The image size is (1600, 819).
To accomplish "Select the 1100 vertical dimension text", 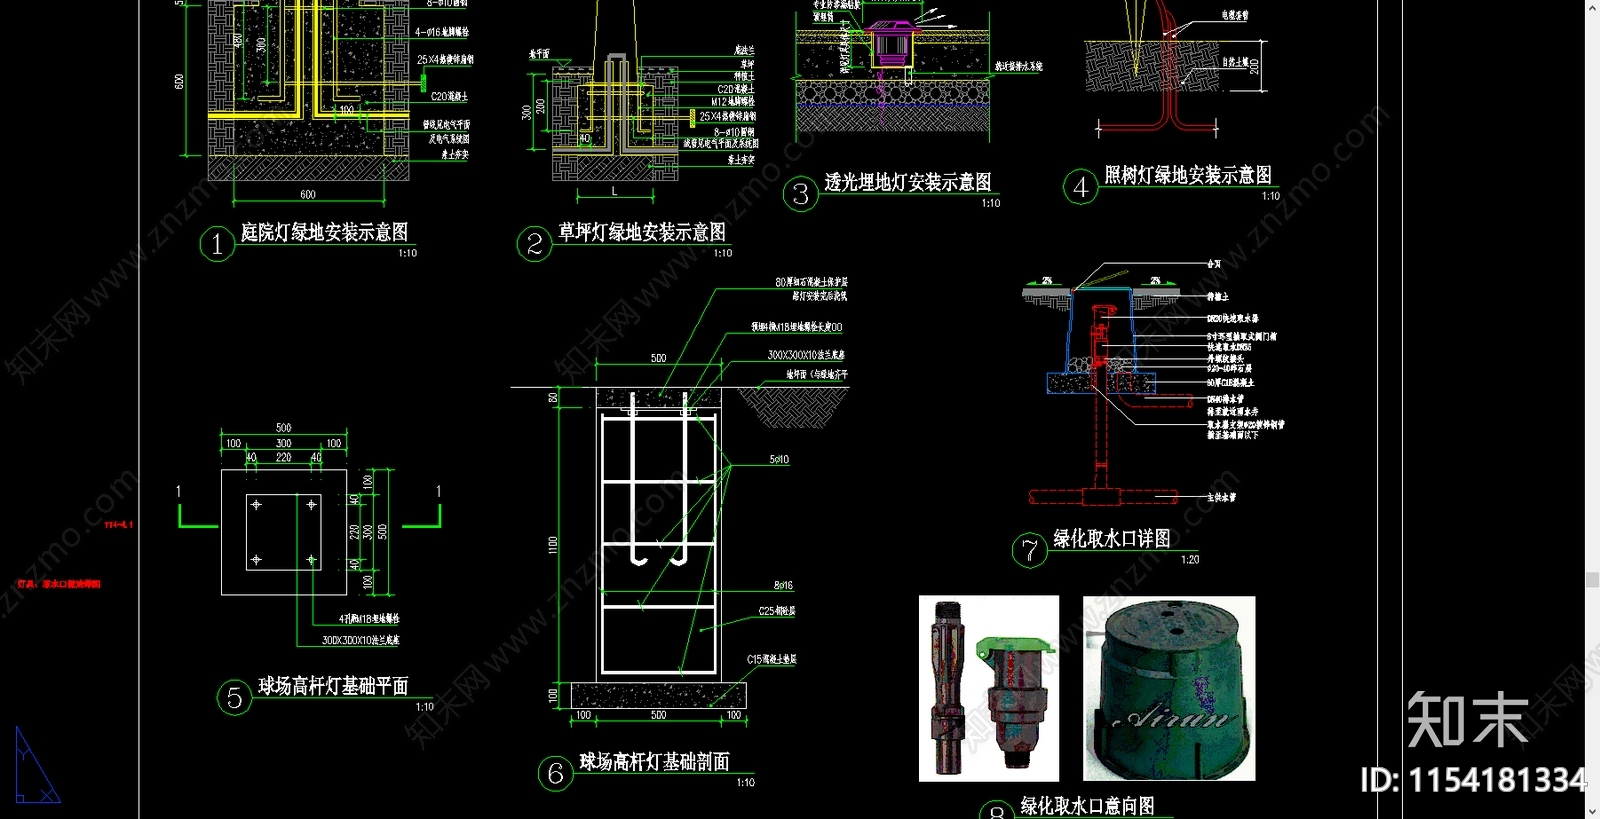I will [x=553, y=544].
